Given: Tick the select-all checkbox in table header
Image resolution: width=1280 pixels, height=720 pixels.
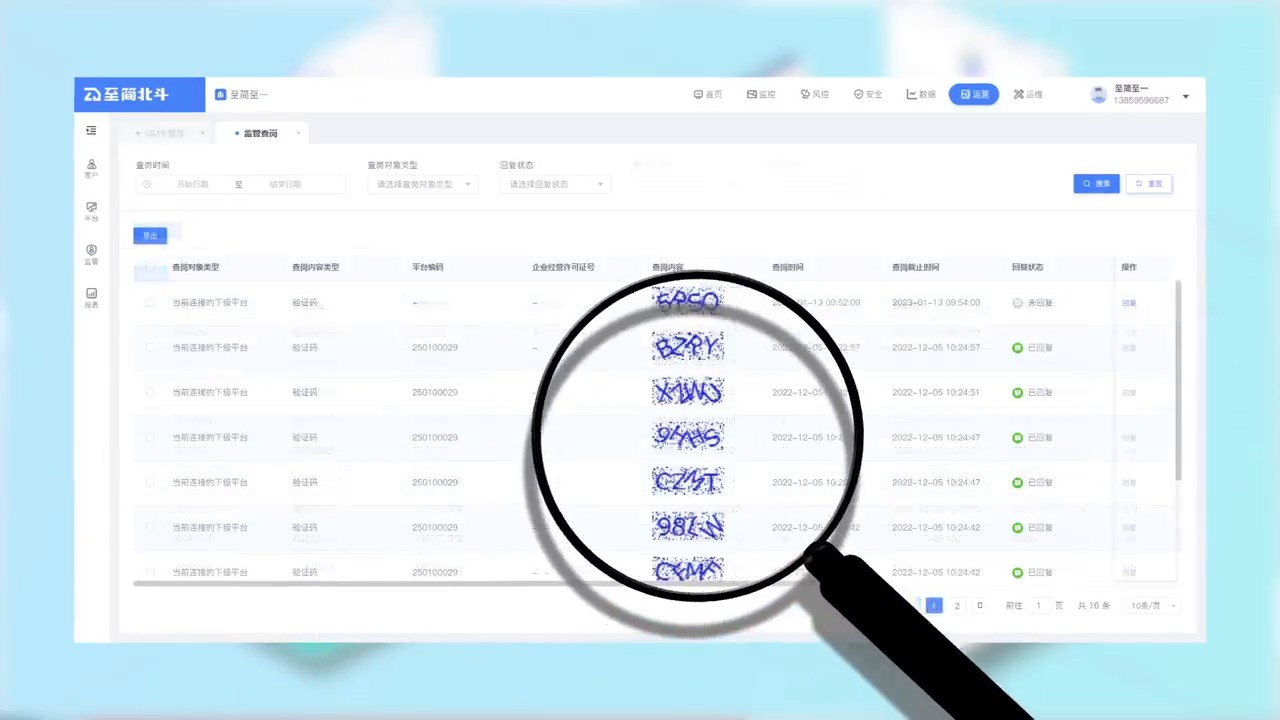Looking at the screenshot, I should (x=150, y=268).
